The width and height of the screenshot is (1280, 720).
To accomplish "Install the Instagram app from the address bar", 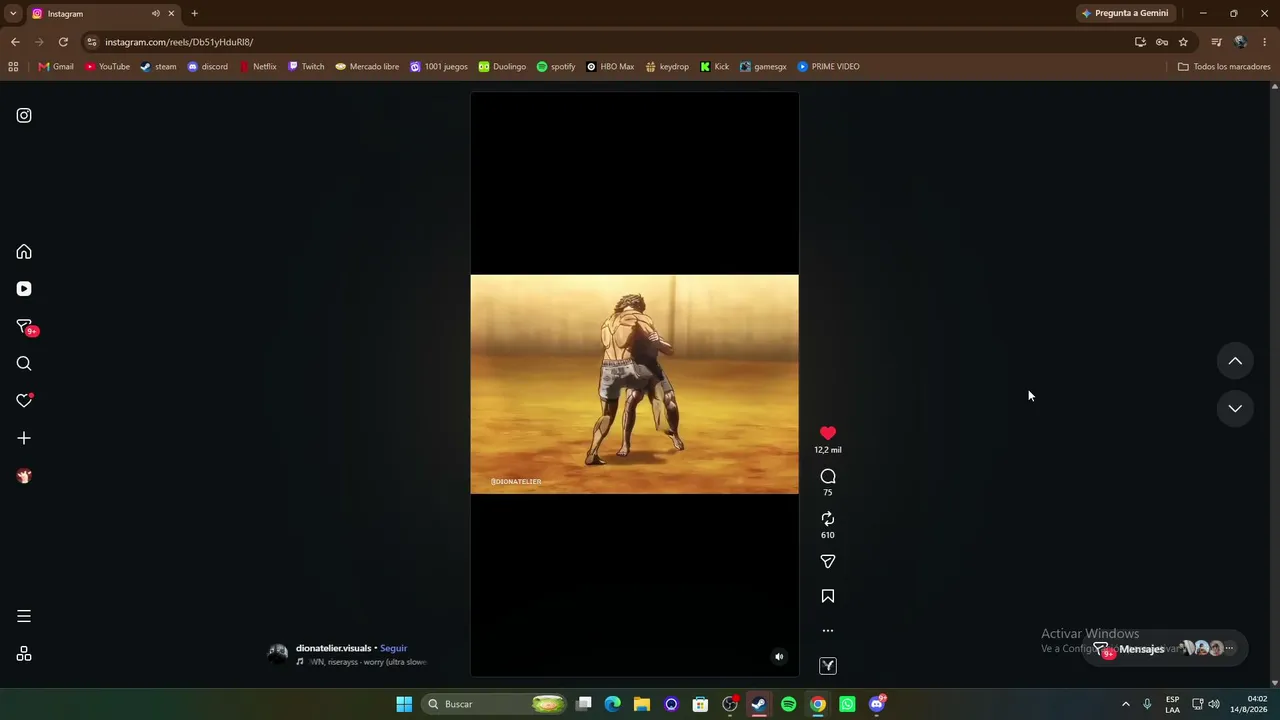I will pos(1140,42).
